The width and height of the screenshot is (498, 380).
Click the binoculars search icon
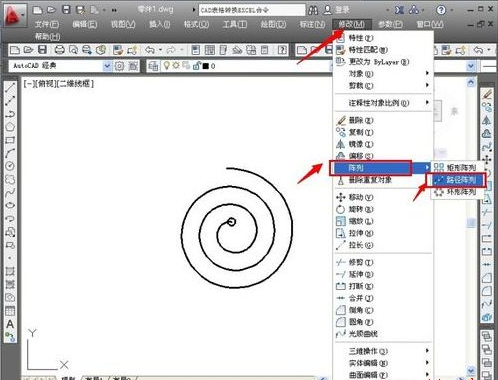click(313, 10)
